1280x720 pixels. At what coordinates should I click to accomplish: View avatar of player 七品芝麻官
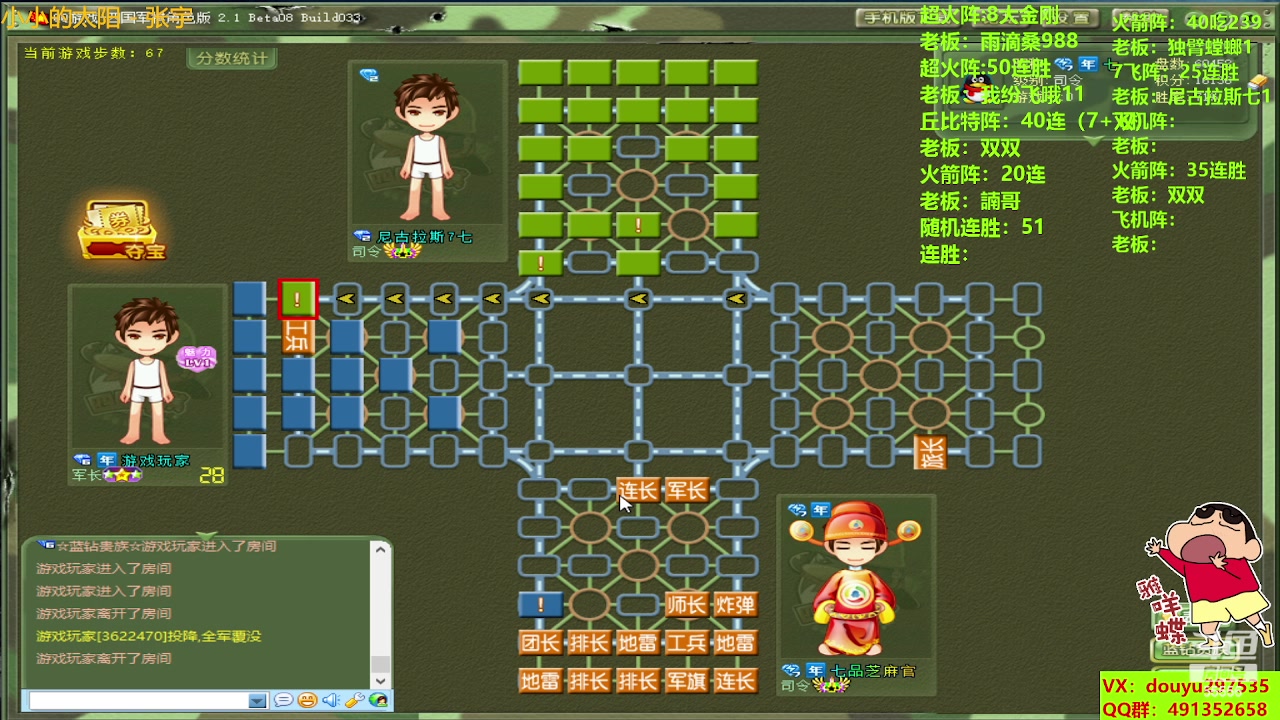pos(855,580)
